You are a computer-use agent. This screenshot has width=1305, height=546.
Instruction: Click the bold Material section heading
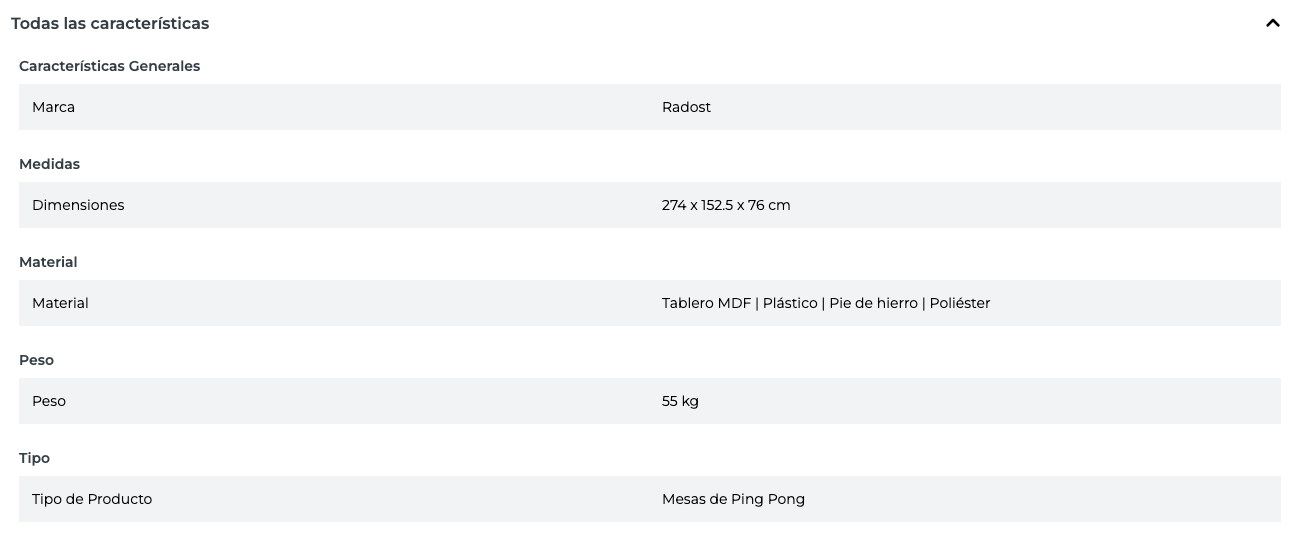(48, 262)
